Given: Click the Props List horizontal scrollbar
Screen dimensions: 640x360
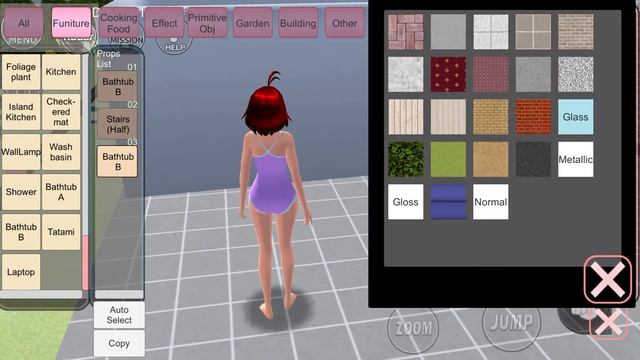Looking at the screenshot, I should point(119,294).
